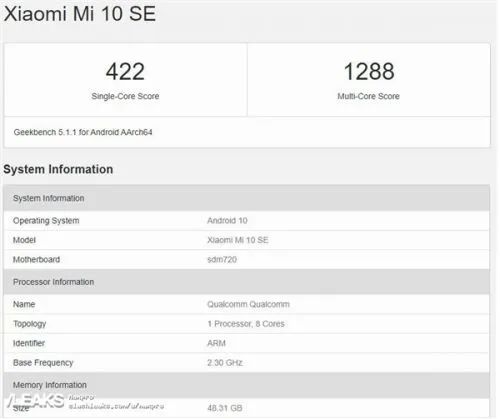Select the 1288 multi-core score value
Screen dimensions: 500x419
point(369,71)
